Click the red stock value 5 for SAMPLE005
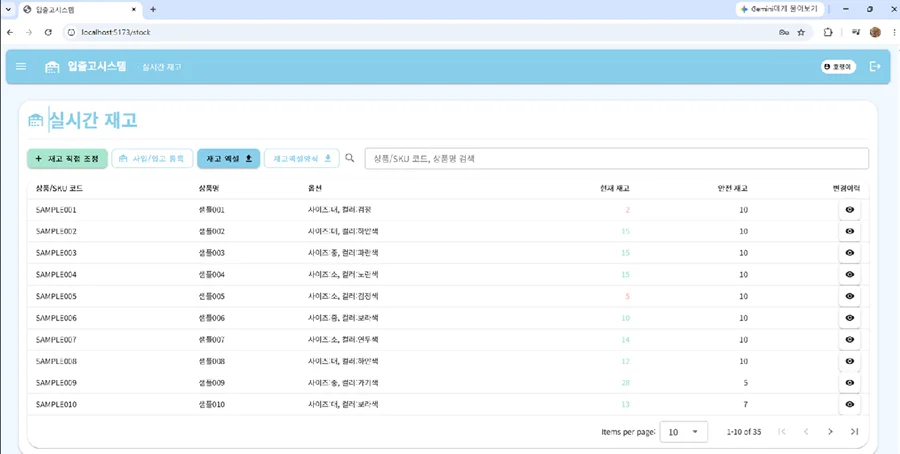This screenshot has height=454, width=900. [x=627, y=296]
